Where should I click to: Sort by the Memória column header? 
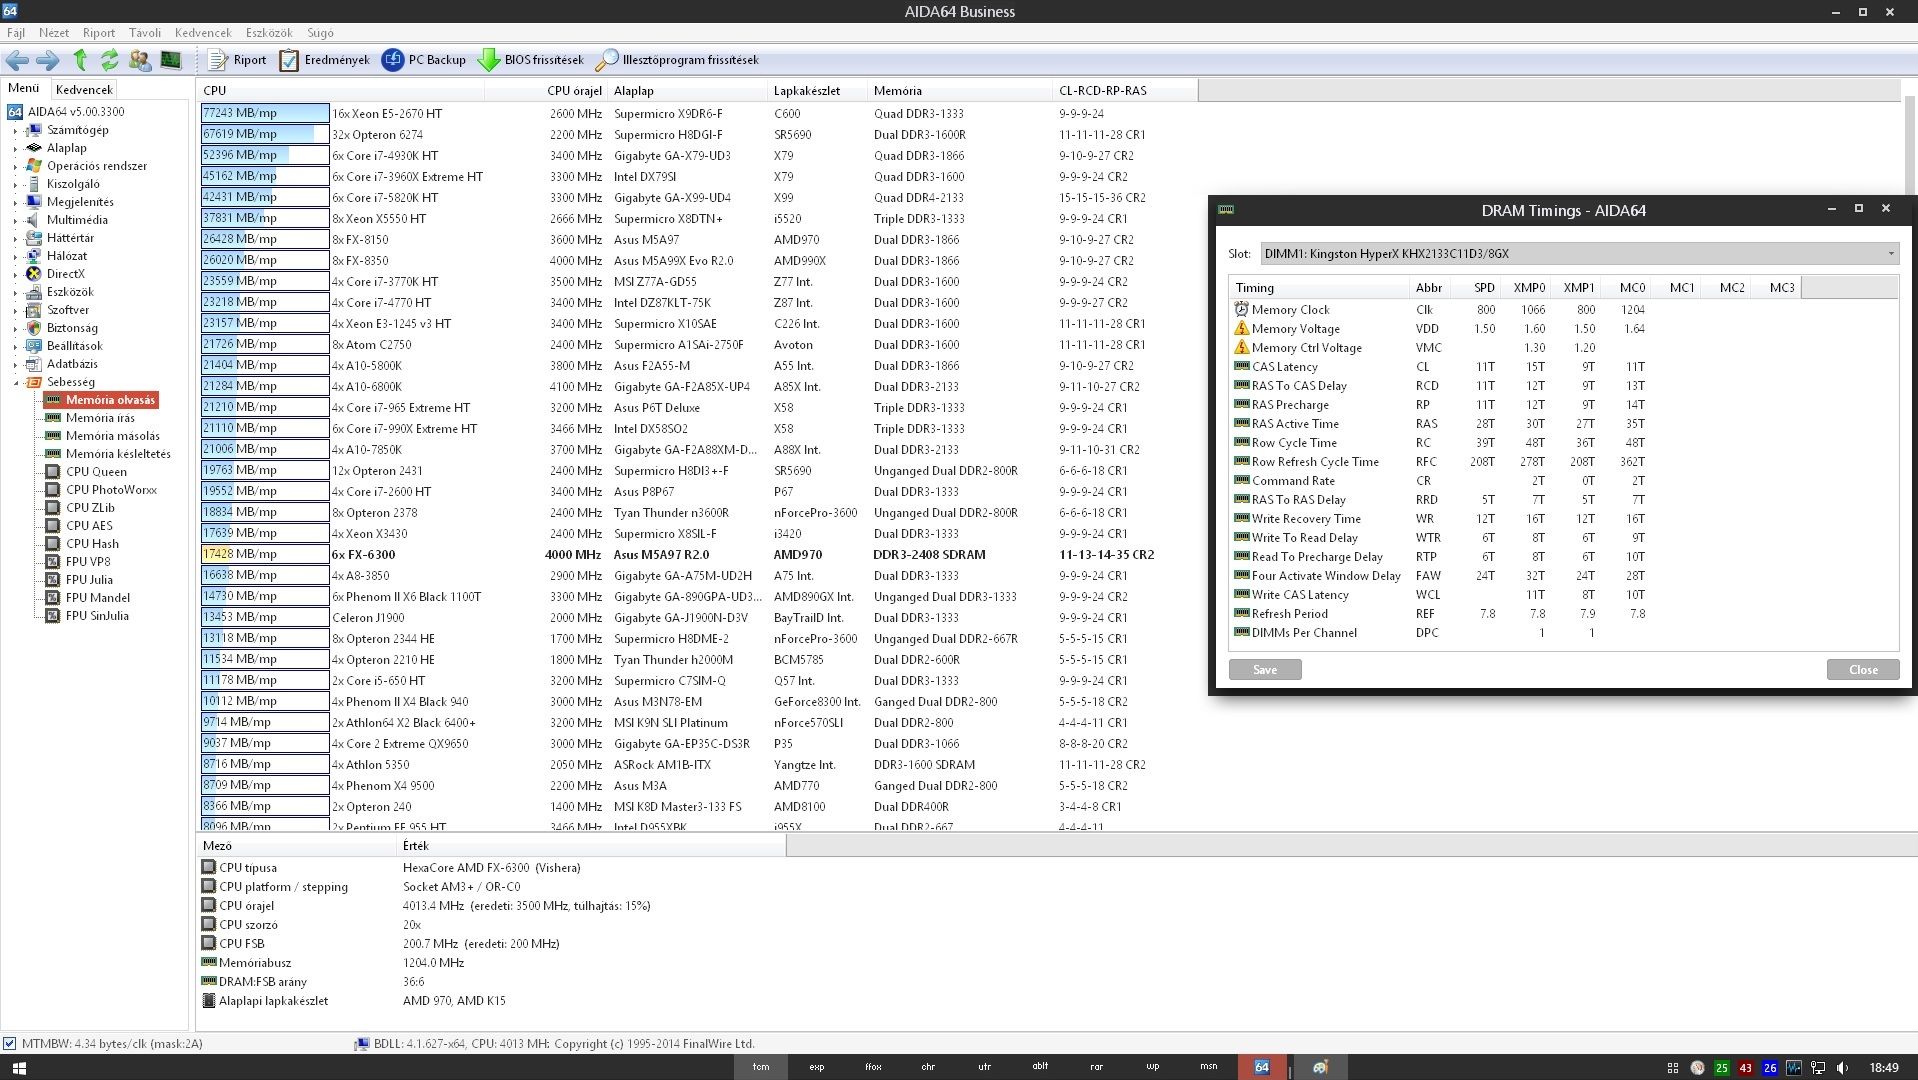pos(960,91)
